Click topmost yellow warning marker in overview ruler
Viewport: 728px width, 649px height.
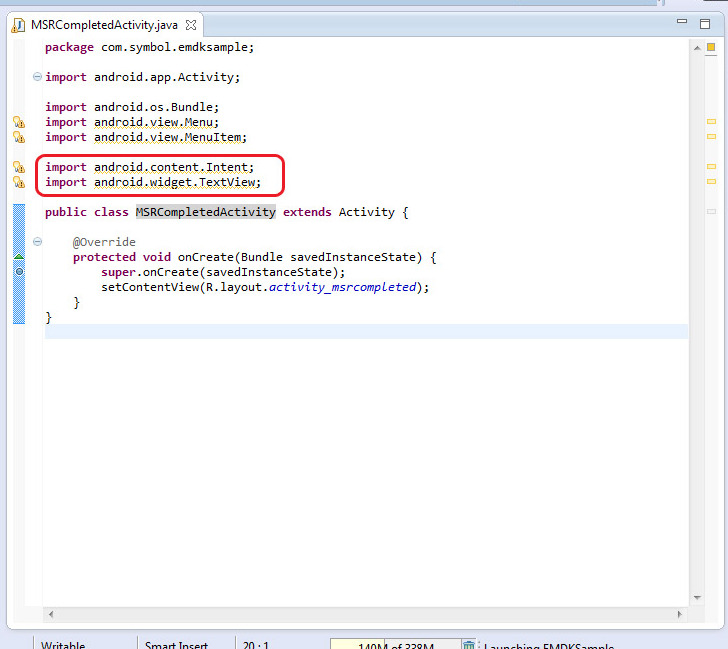pos(712,121)
